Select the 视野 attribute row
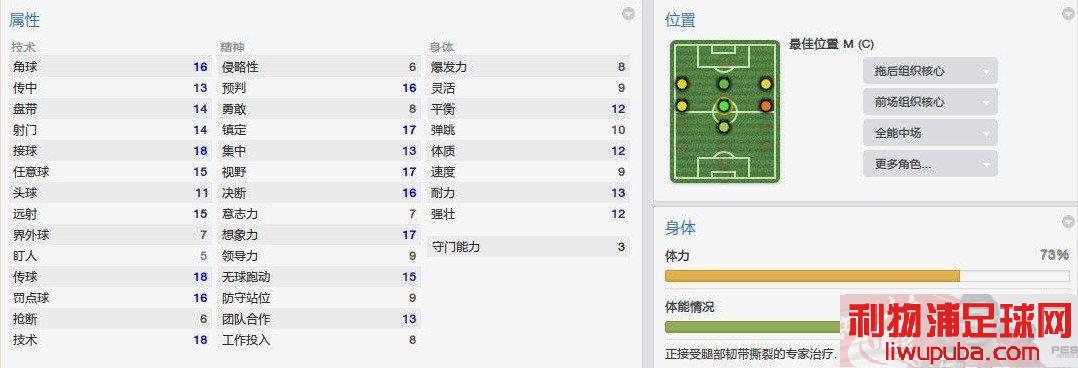Screen dimensions: 1078x368 [x=319, y=172]
